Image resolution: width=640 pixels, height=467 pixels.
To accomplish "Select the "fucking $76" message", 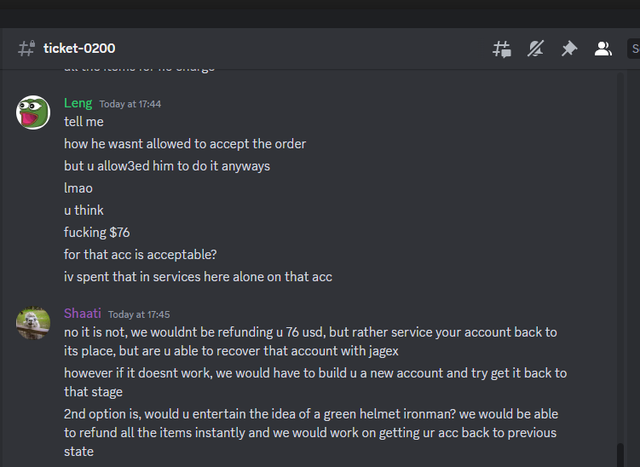I will tap(97, 232).
